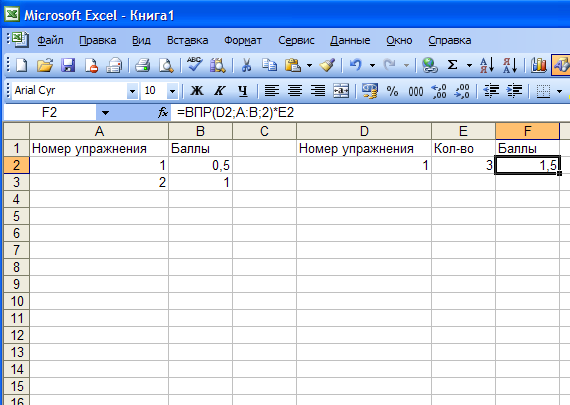Expand the Name Box F2 dropdown arrow

coord(105,113)
